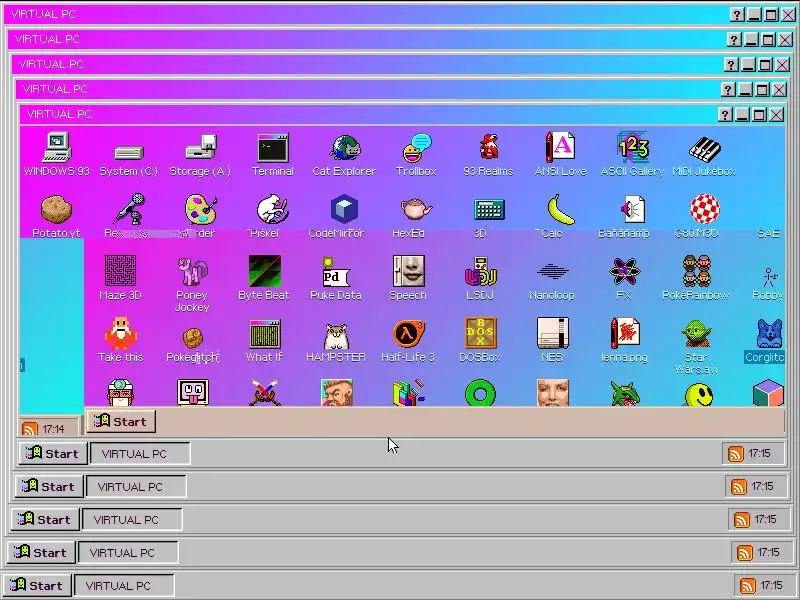Image resolution: width=800 pixels, height=600 pixels.
Task: Launch the Terminal icon
Action: point(273,147)
